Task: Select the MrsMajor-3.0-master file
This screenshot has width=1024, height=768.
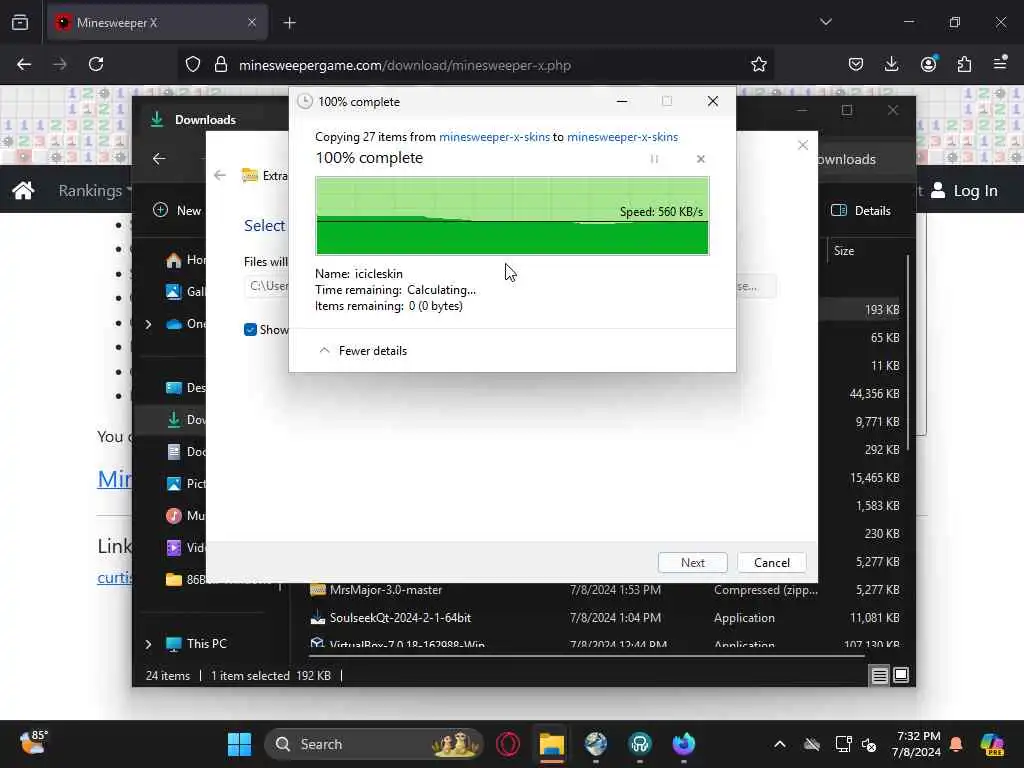Action: click(x=385, y=590)
